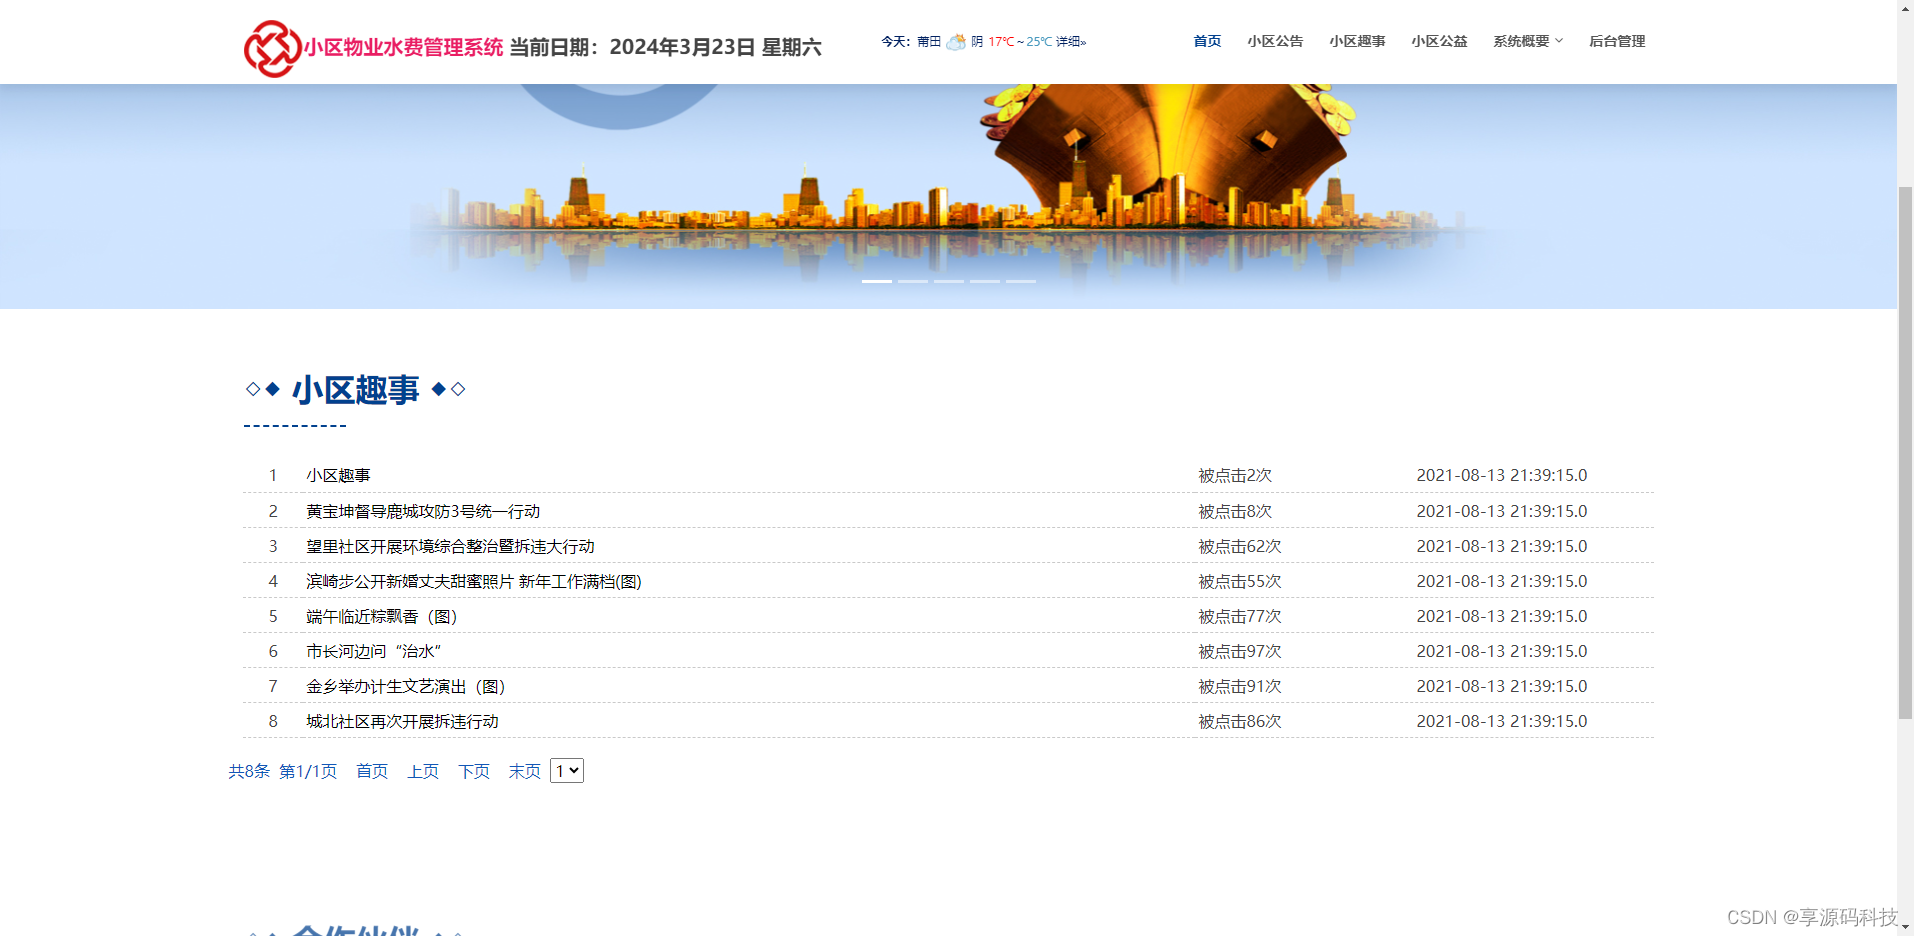Click the 下页 next page link

pos(474,771)
